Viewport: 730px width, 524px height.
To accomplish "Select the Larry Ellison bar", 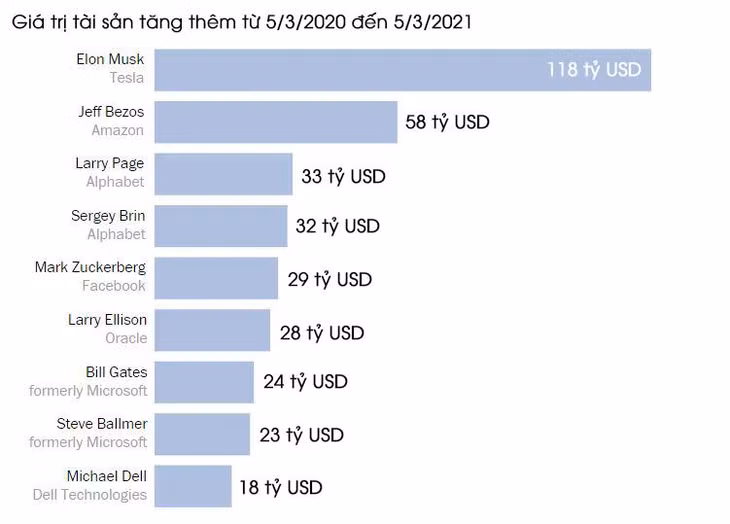I will (212, 330).
